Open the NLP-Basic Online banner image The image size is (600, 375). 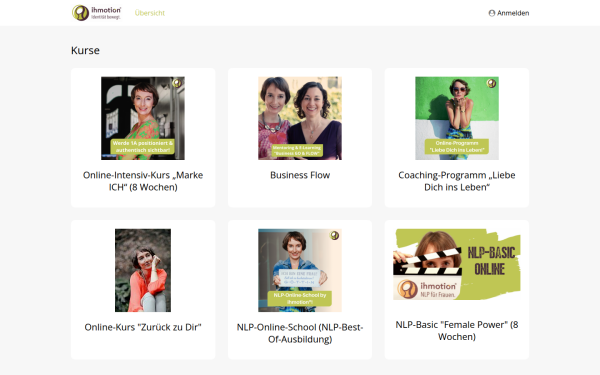[457, 264]
